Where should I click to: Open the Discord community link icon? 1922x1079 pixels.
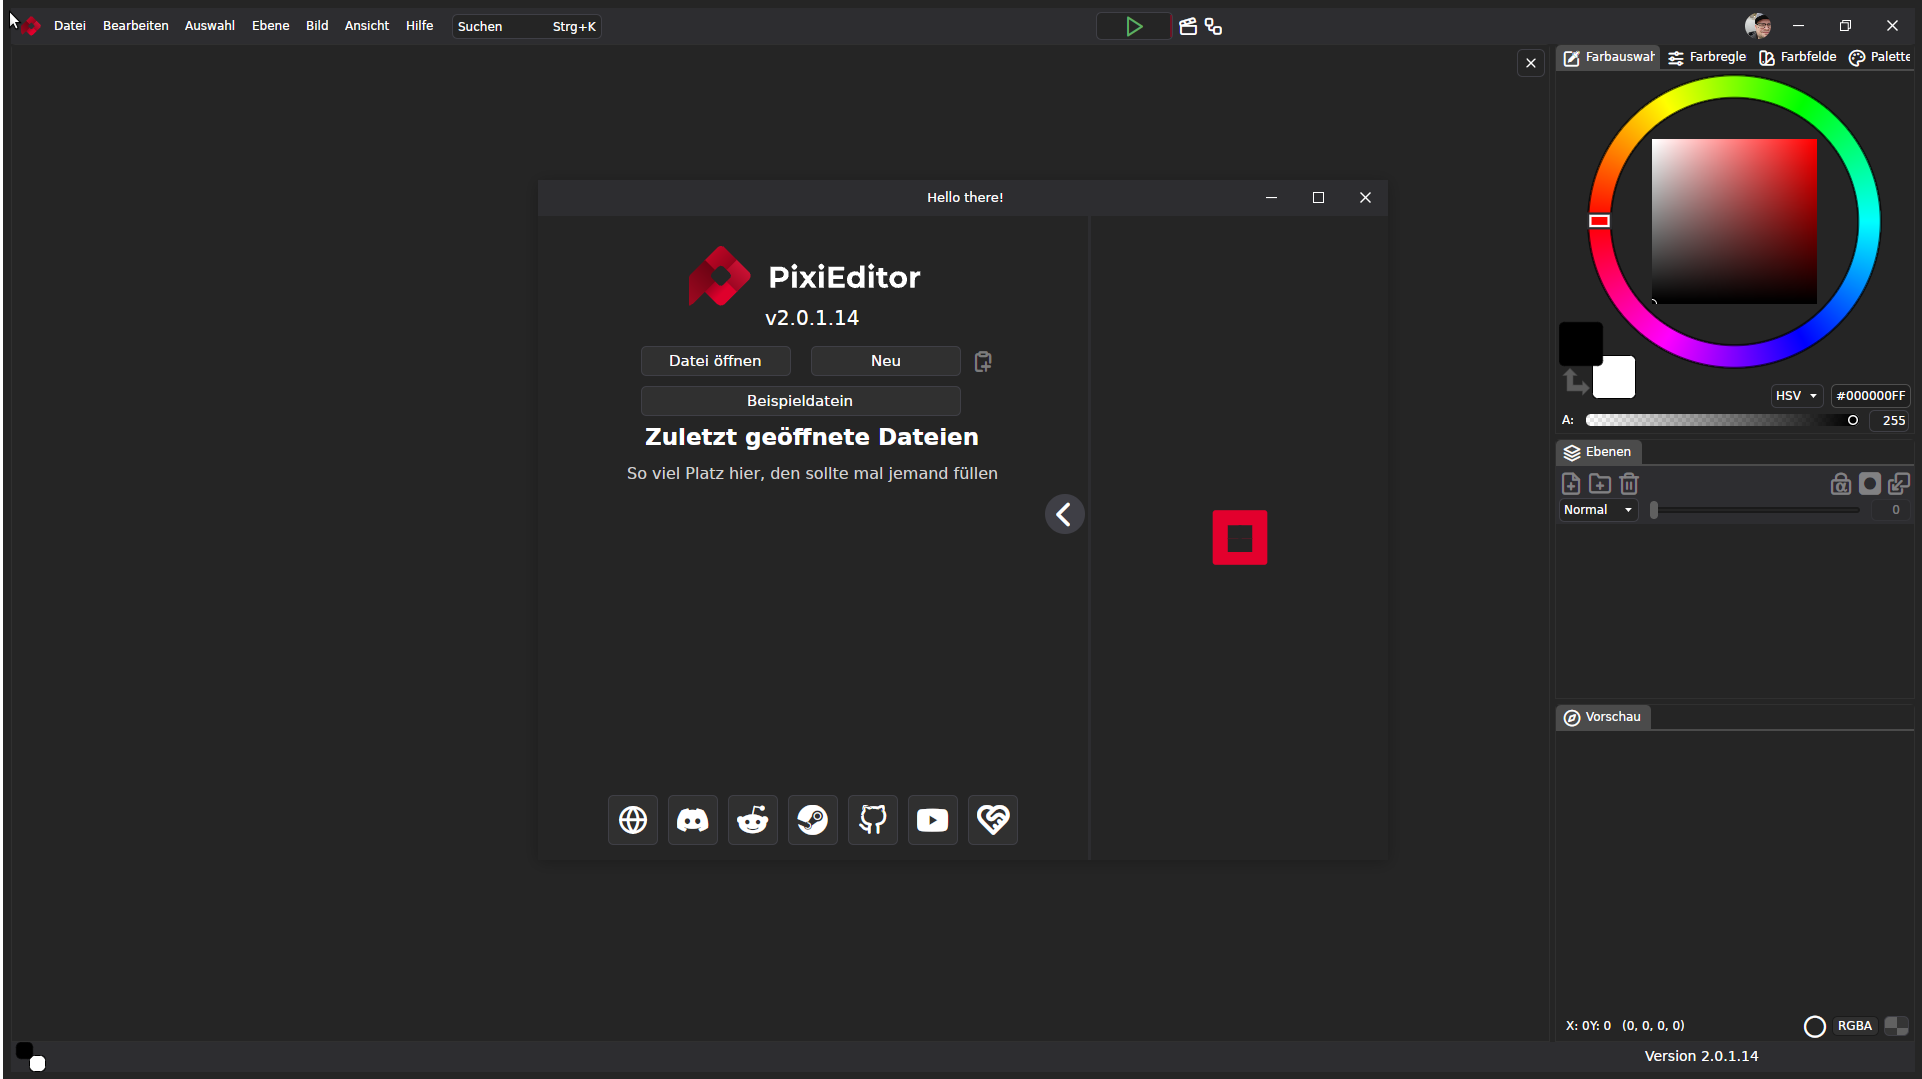click(692, 820)
